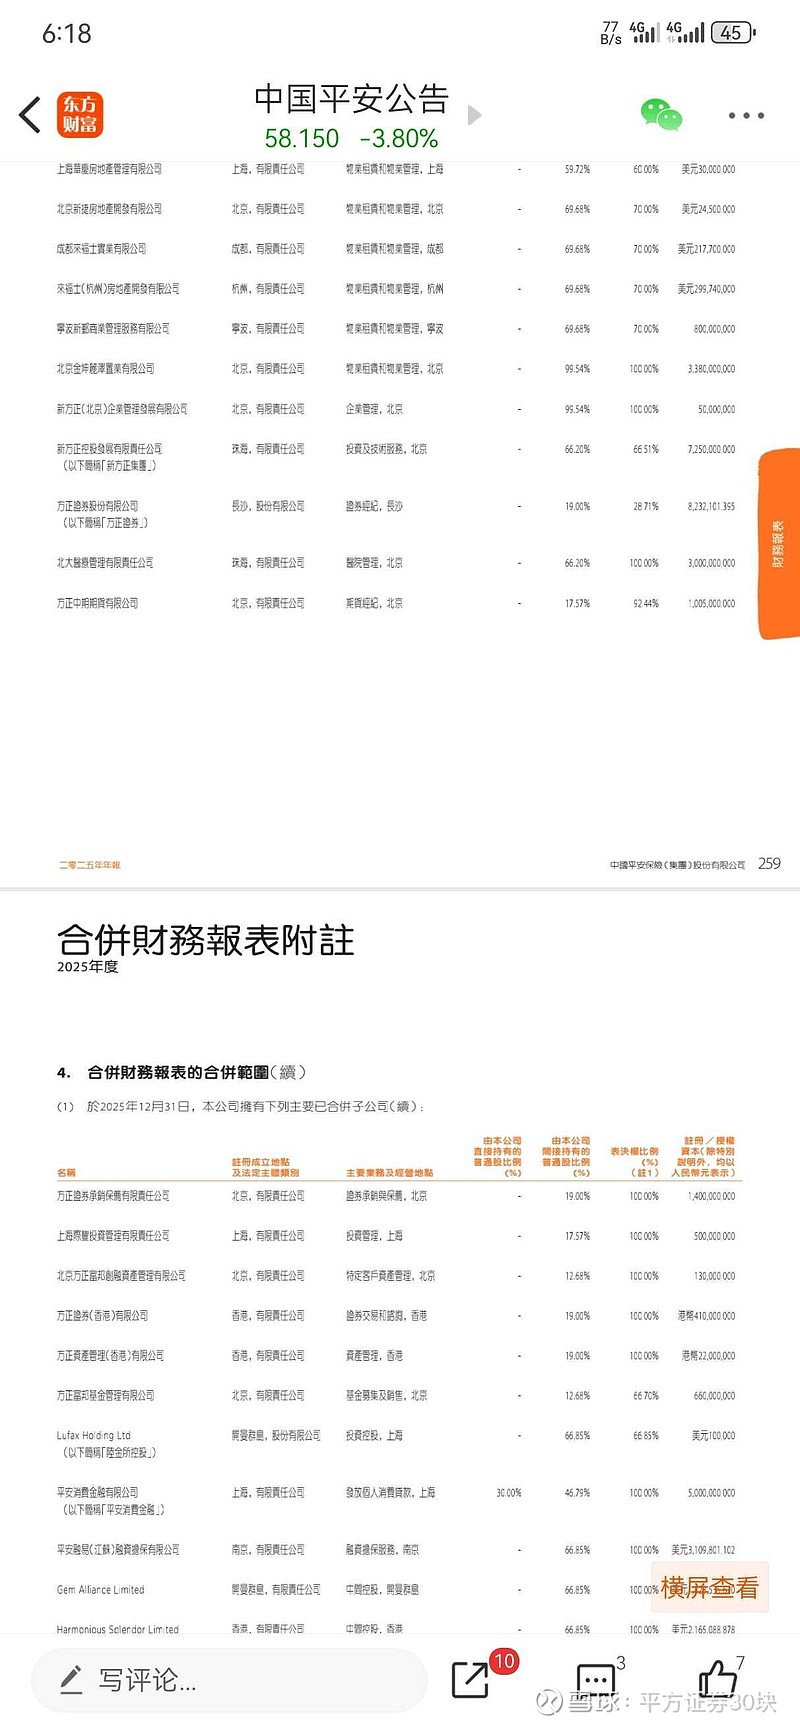The image size is (800, 1727).
Task: Select the percentage 66.70%
Action: coord(646,1396)
